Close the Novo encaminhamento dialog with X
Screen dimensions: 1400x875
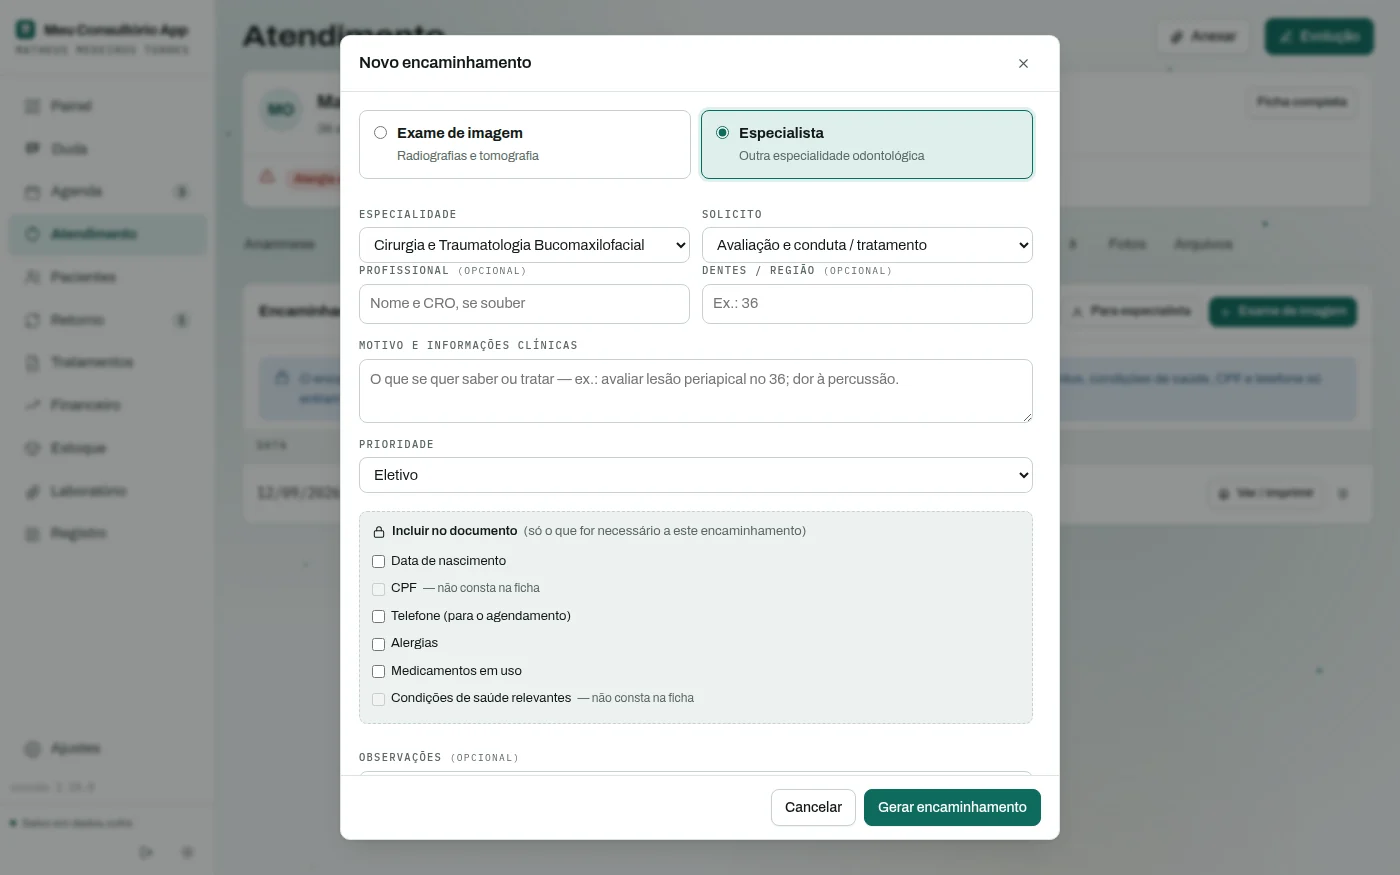click(x=1023, y=63)
